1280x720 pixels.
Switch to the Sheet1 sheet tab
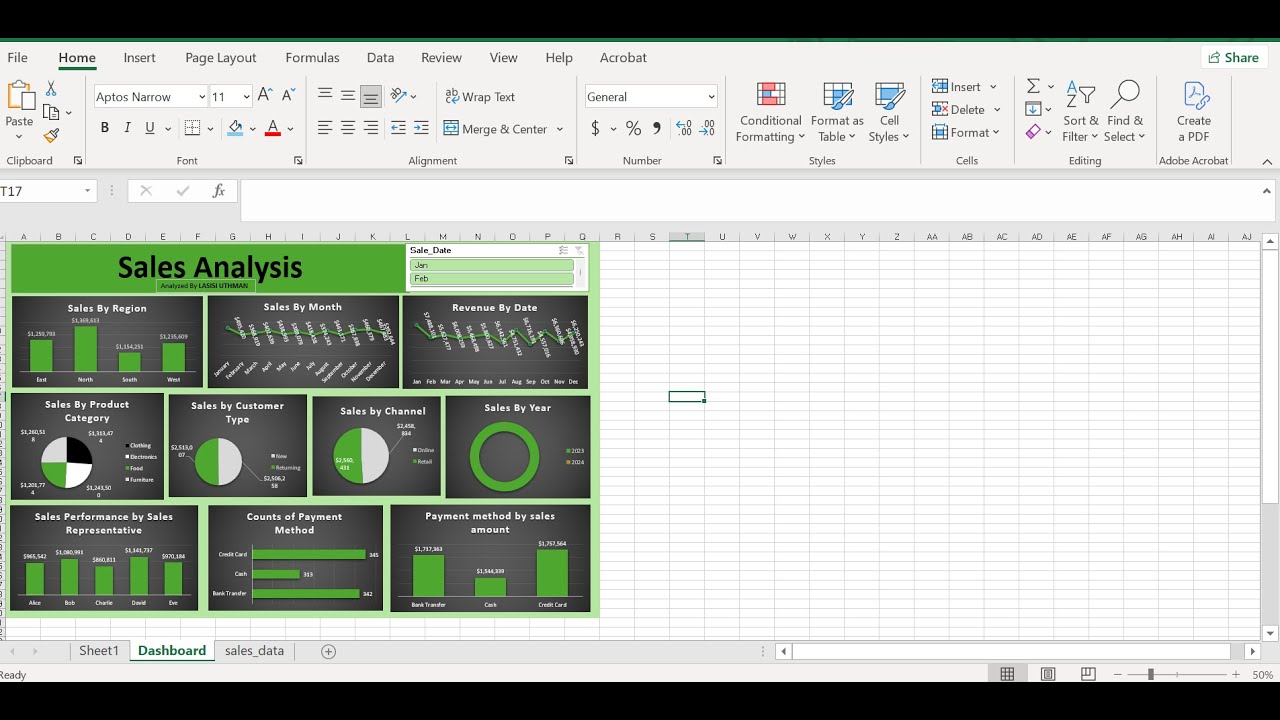point(99,651)
